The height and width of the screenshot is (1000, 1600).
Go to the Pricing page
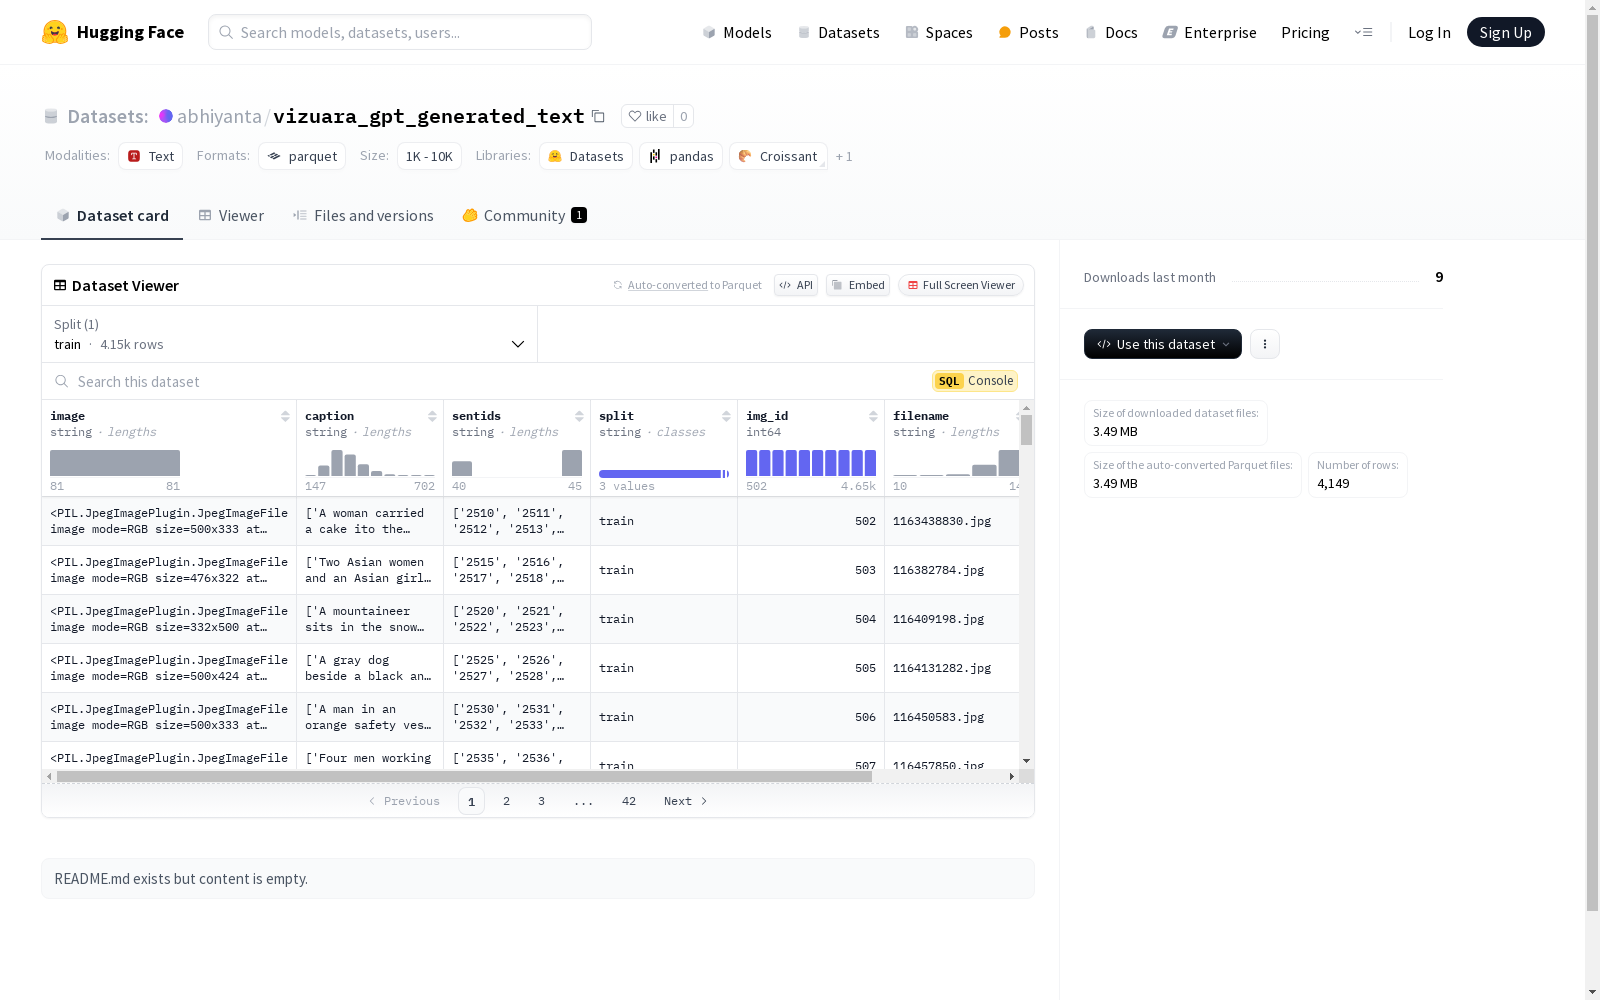[x=1305, y=32]
